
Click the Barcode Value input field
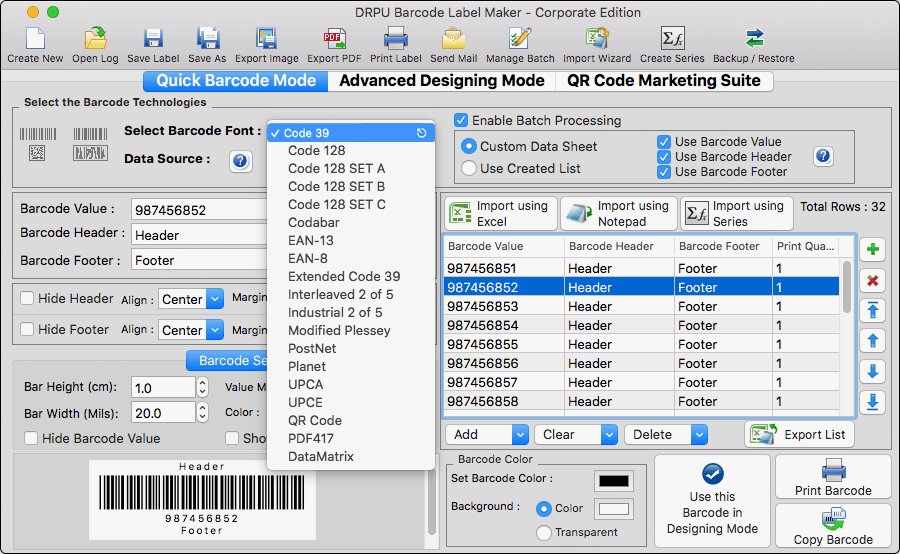click(x=199, y=210)
